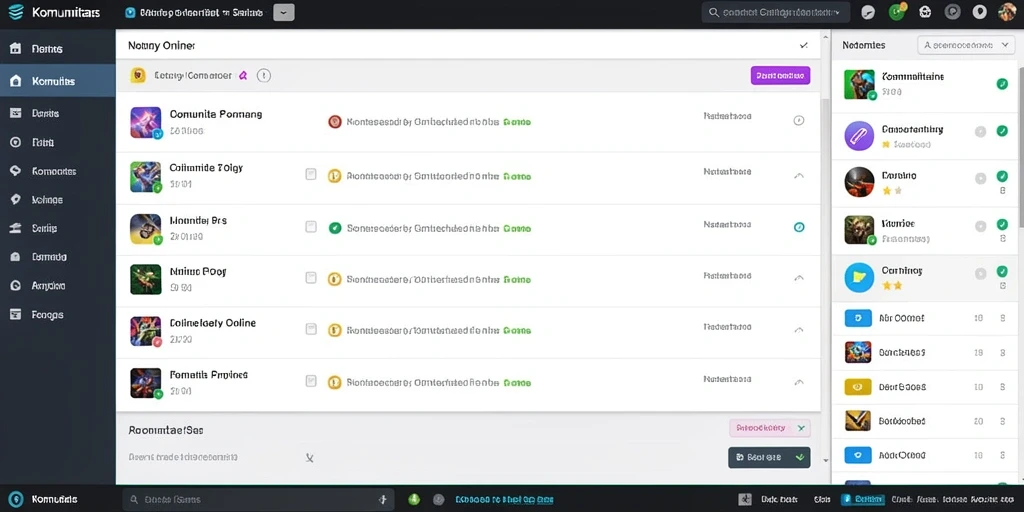The height and width of the screenshot is (512, 1024).
Task: Open the green arrow on dark Bdot ats button
Action: [x=800, y=458]
